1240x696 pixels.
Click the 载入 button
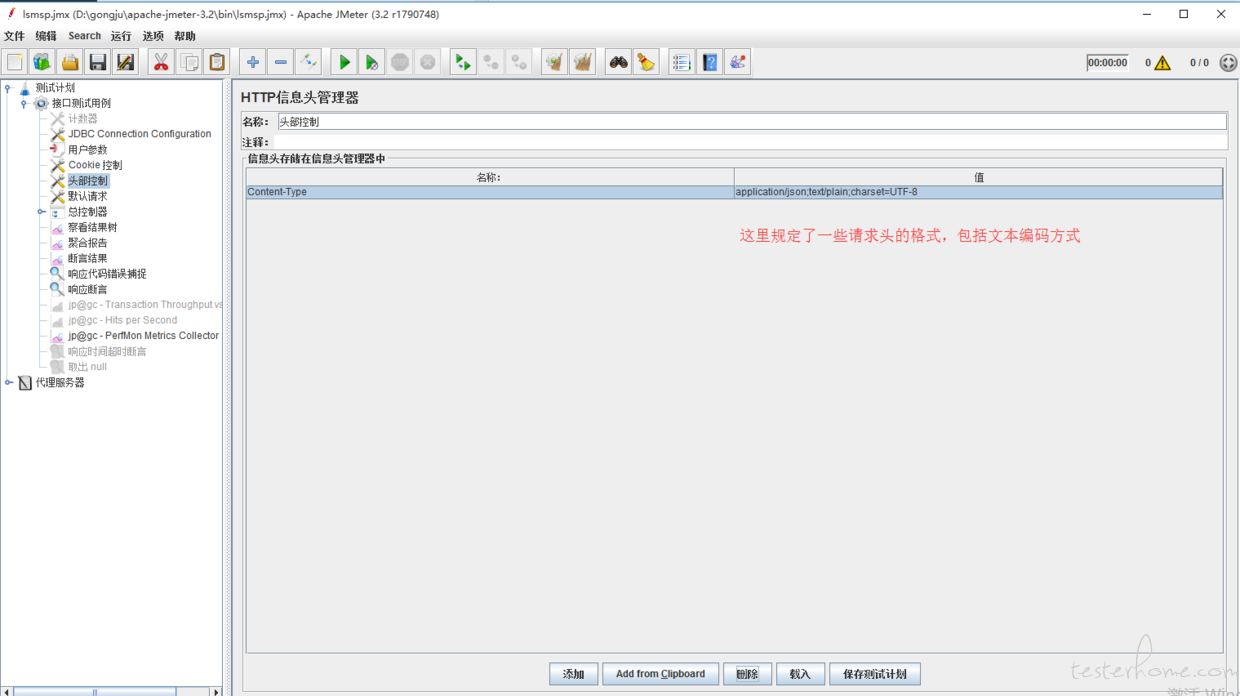coord(800,674)
